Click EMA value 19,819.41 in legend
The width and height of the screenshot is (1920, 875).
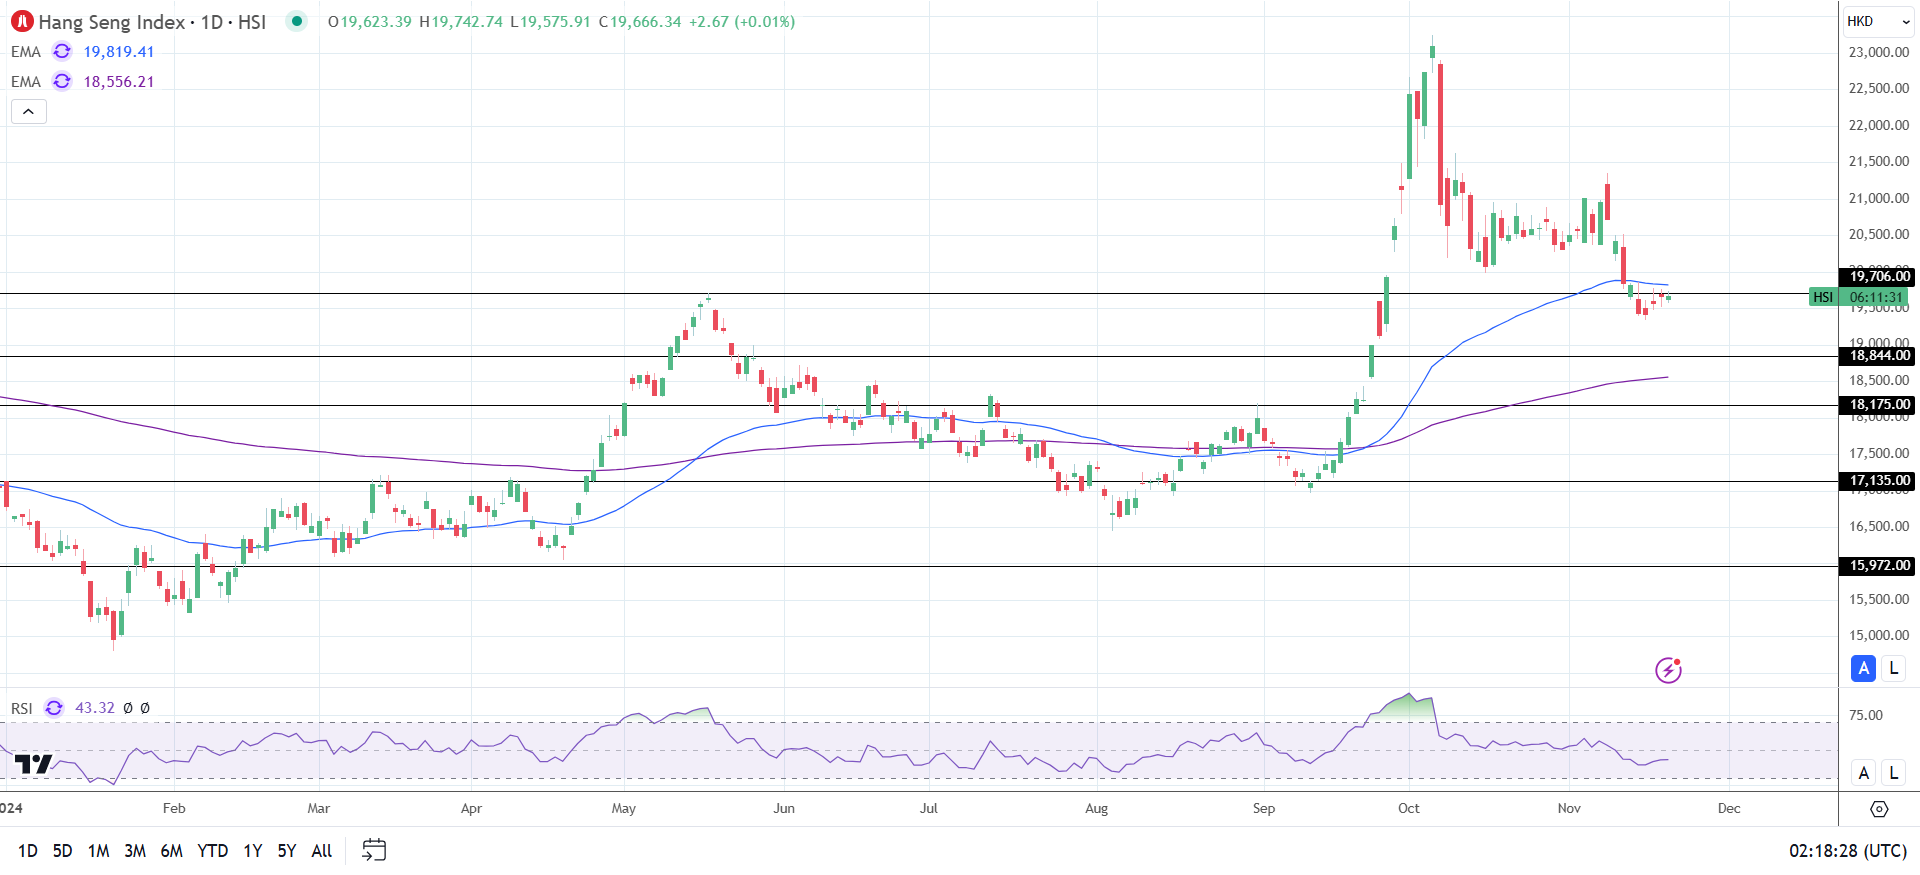(x=119, y=51)
